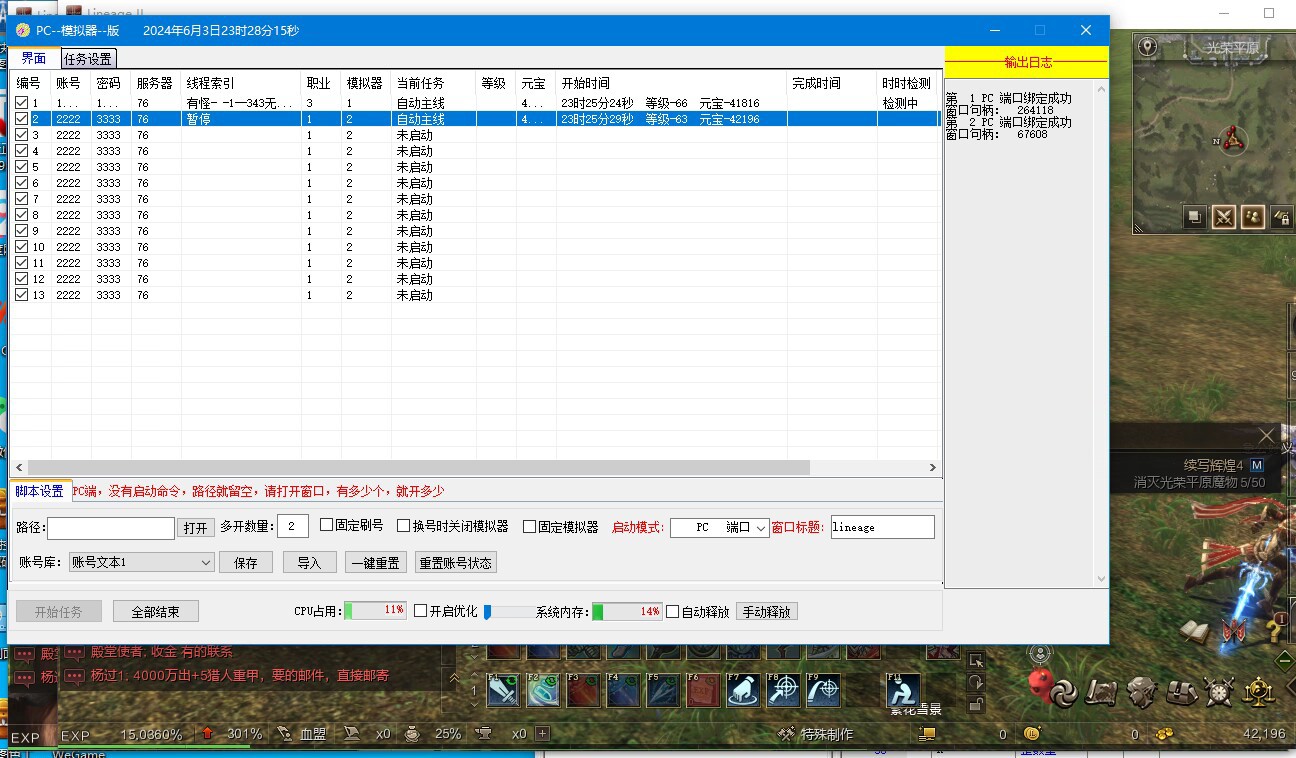Click the location pin icon on minimap
This screenshot has width=1296, height=758.
[1147, 47]
